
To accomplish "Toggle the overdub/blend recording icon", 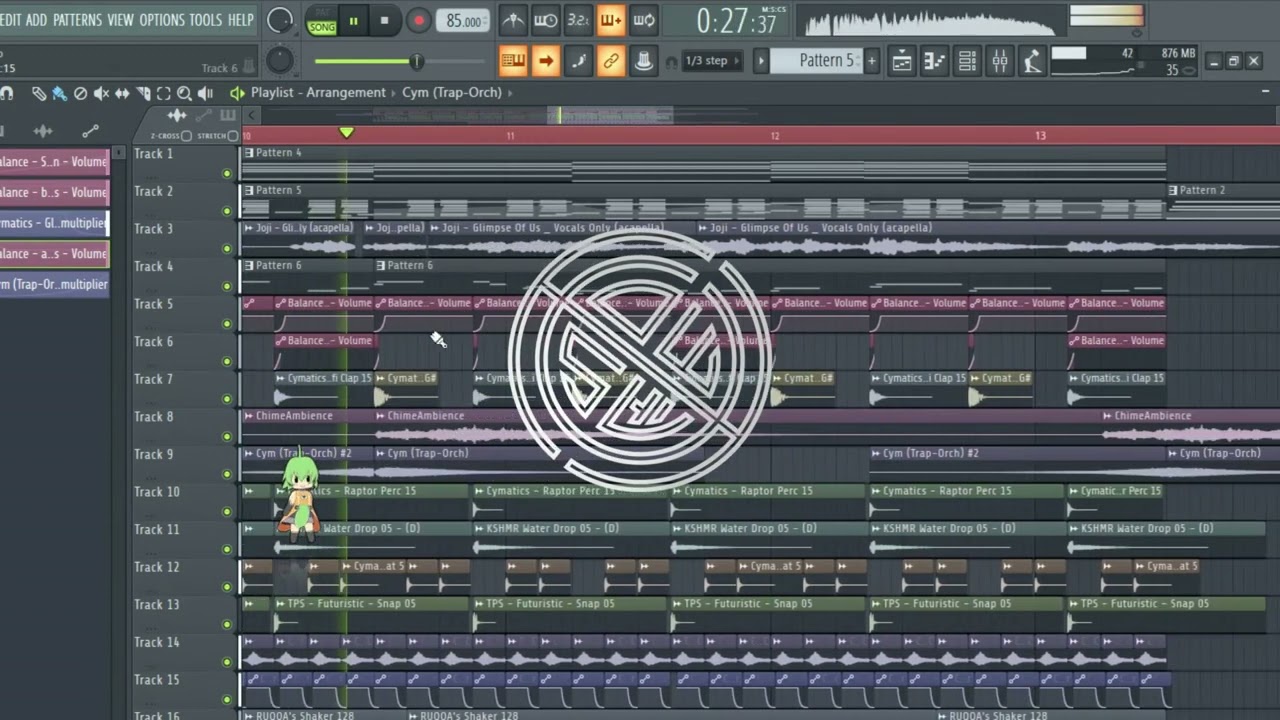I will pyautogui.click(x=611, y=20).
